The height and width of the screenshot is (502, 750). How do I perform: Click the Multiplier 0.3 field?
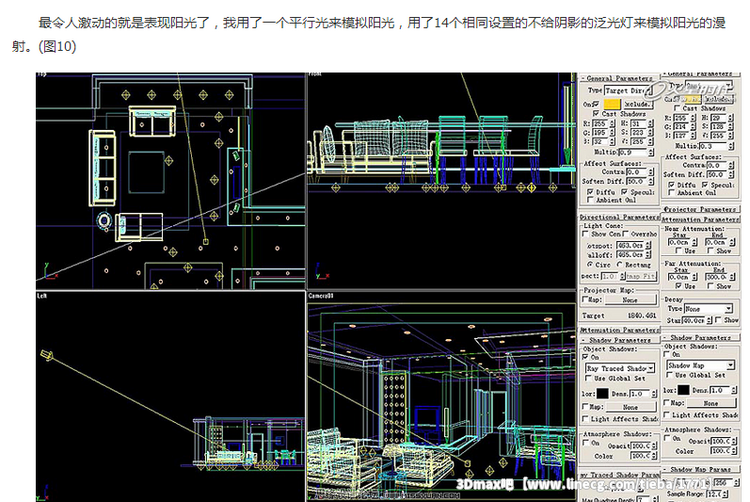tap(713, 146)
